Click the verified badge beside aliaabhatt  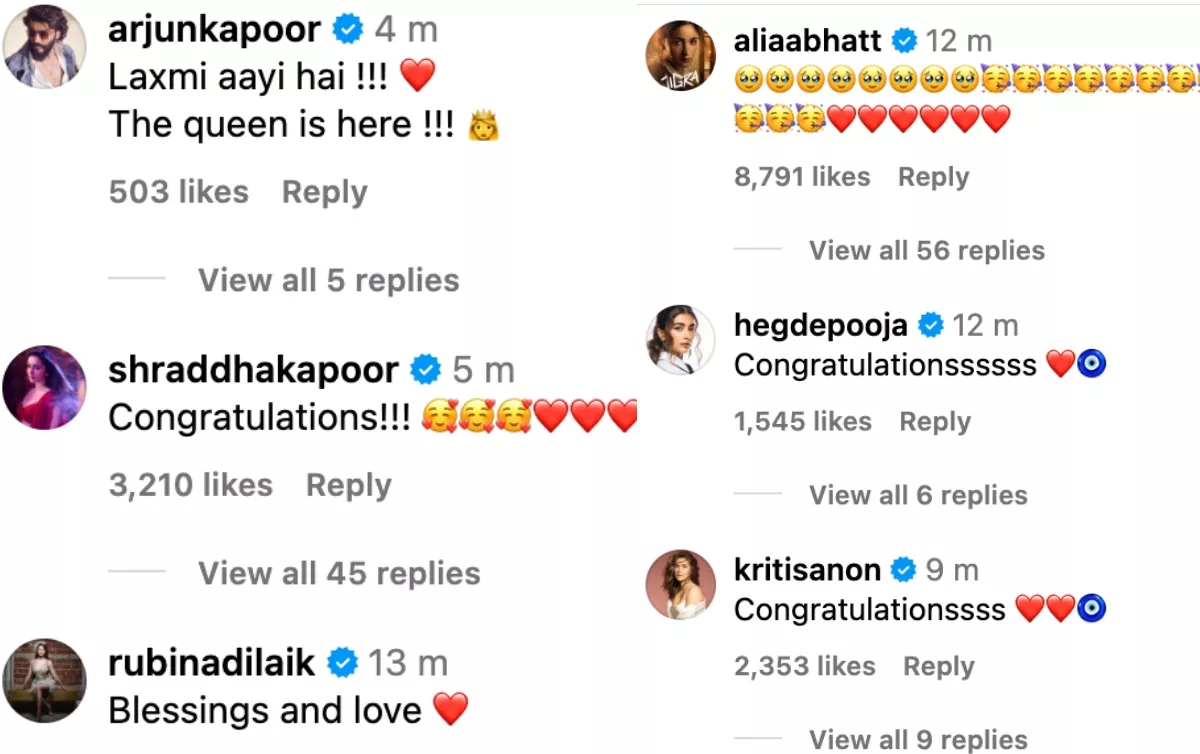pyautogui.click(x=904, y=41)
